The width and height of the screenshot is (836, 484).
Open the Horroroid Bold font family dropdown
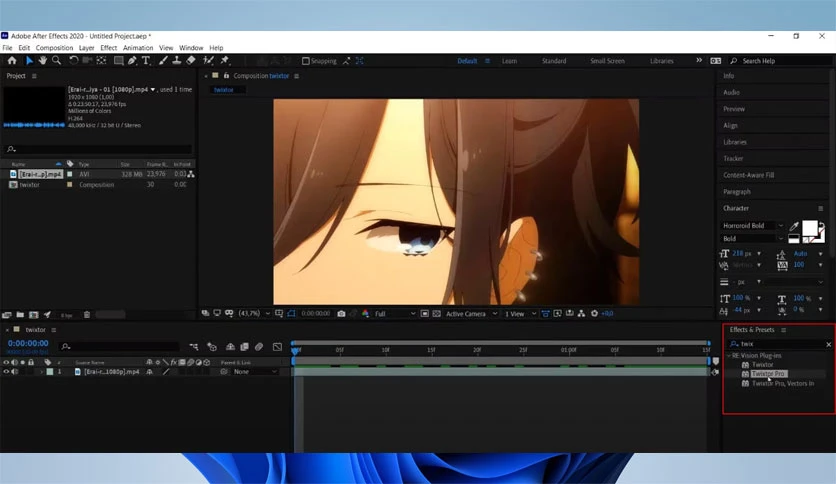tap(753, 226)
